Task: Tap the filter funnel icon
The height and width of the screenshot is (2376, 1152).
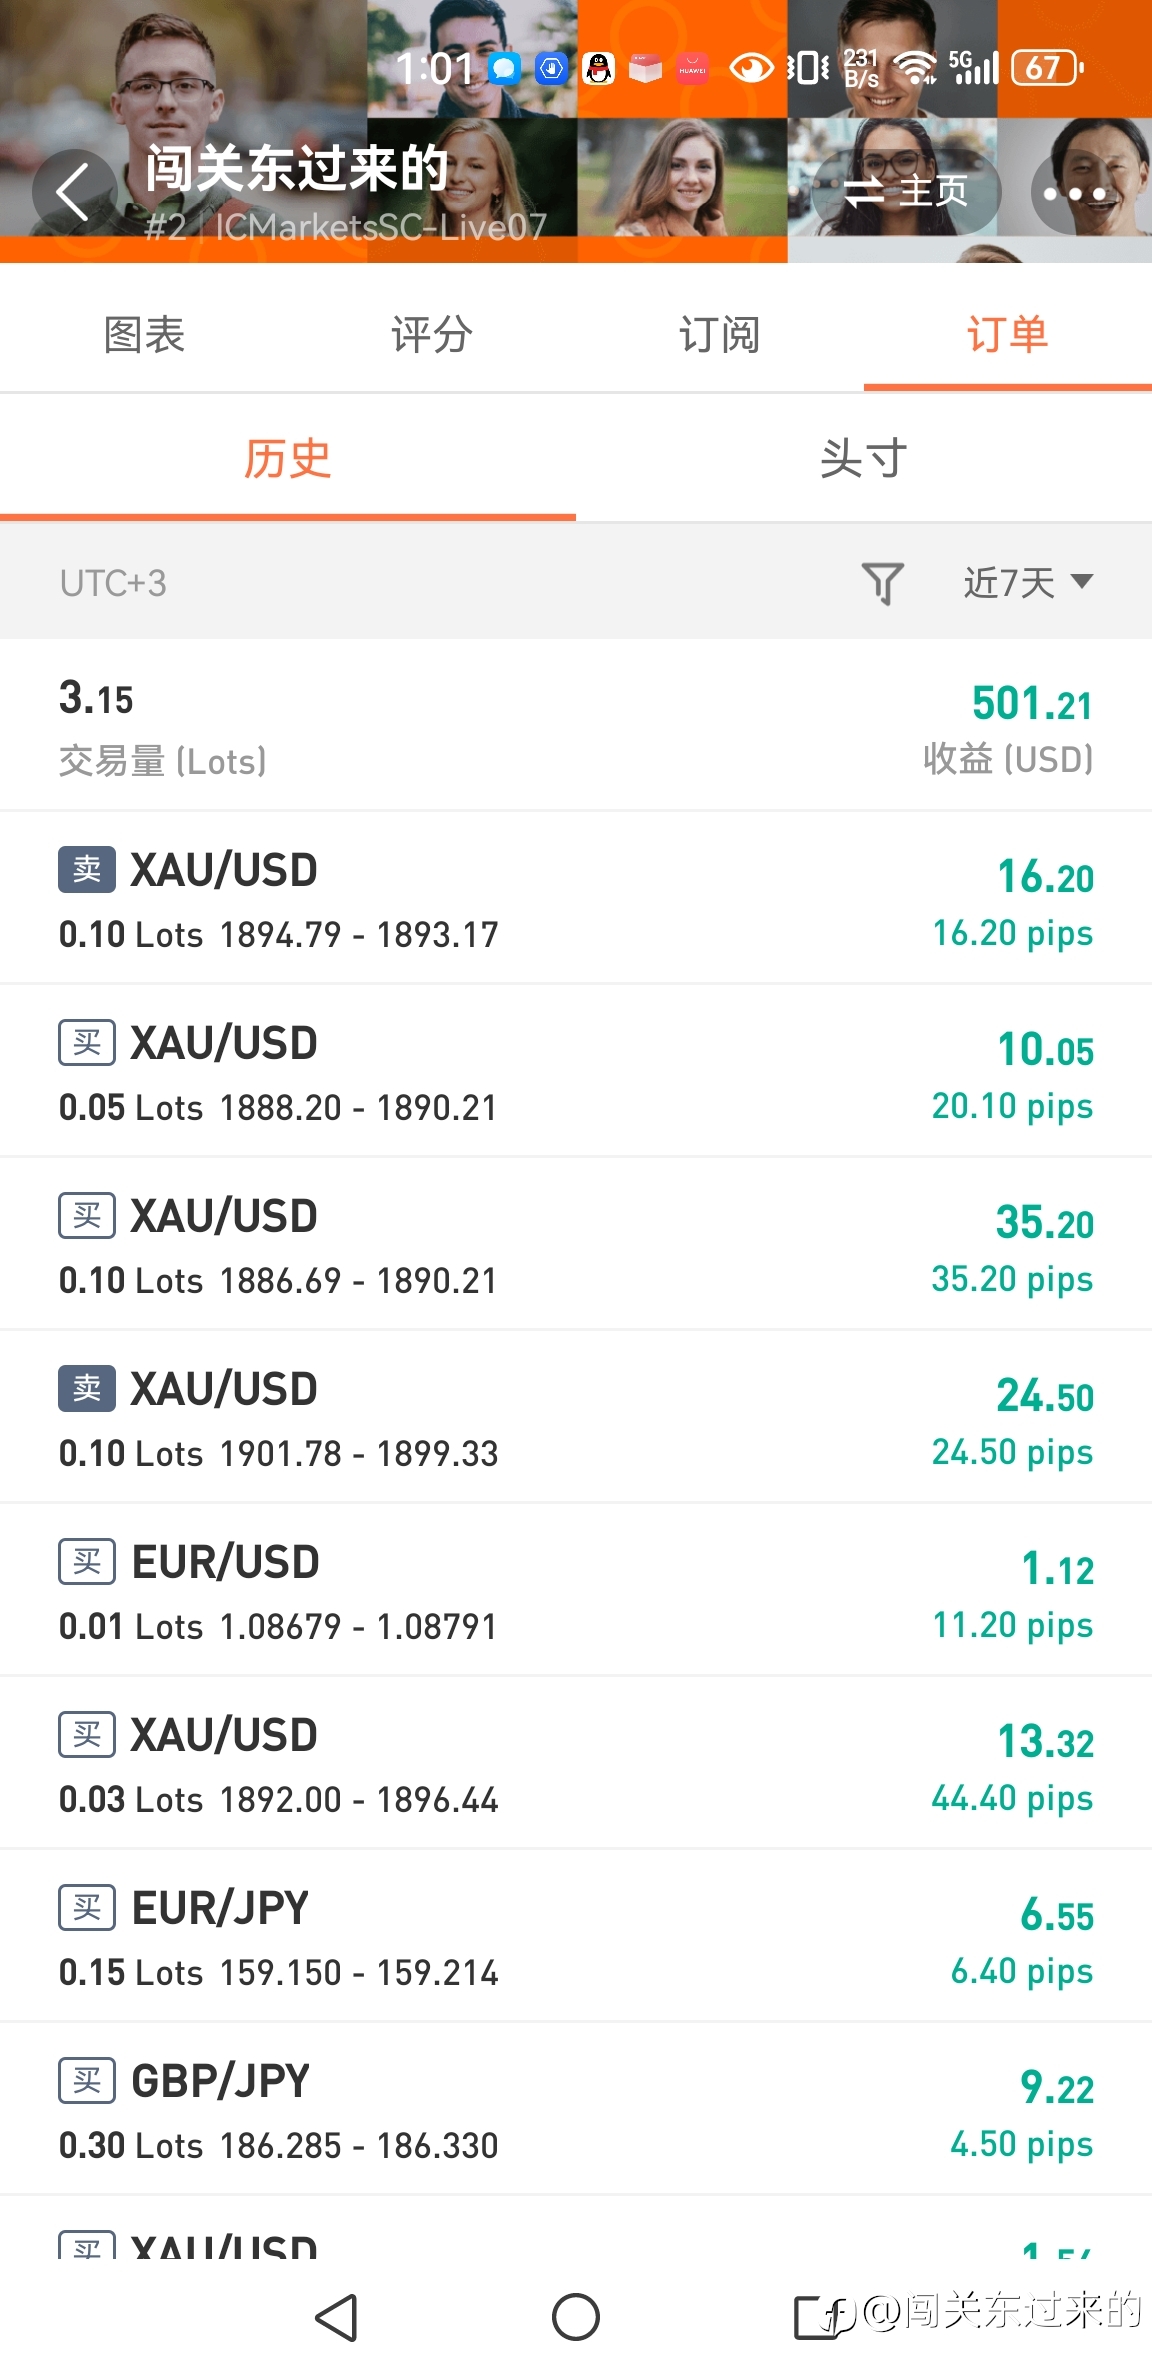Action: pos(882,582)
